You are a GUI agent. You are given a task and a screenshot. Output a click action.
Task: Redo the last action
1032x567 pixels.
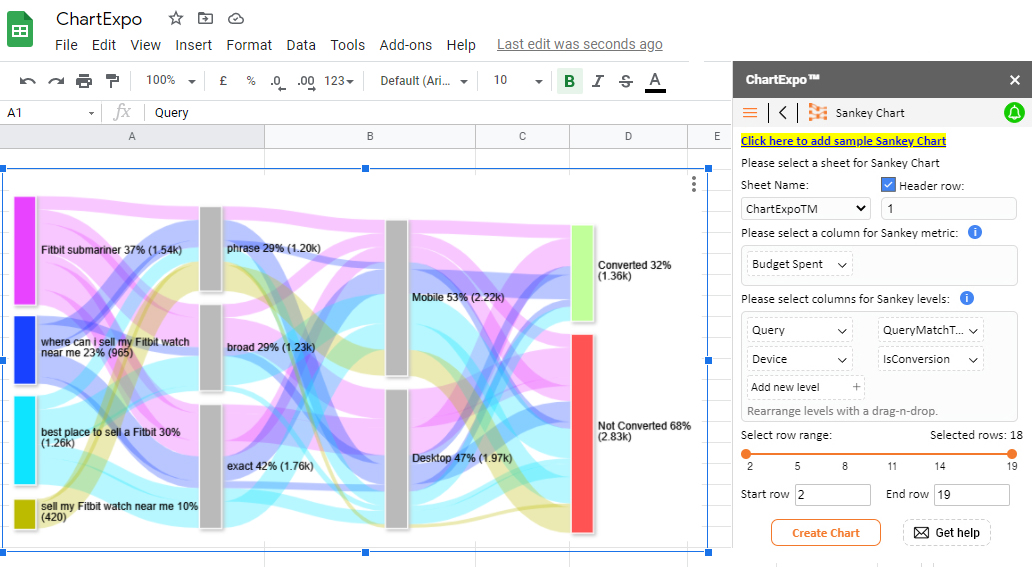(x=56, y=81)
